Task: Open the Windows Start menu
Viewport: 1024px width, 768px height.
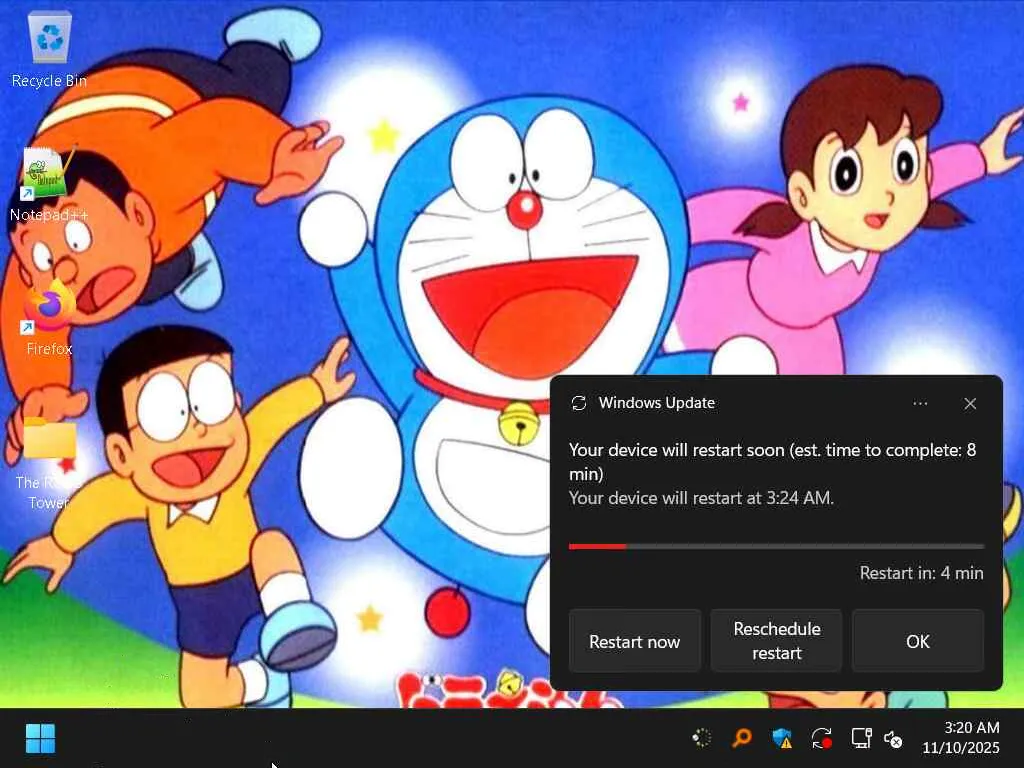Action: click(x=40, y=739)
